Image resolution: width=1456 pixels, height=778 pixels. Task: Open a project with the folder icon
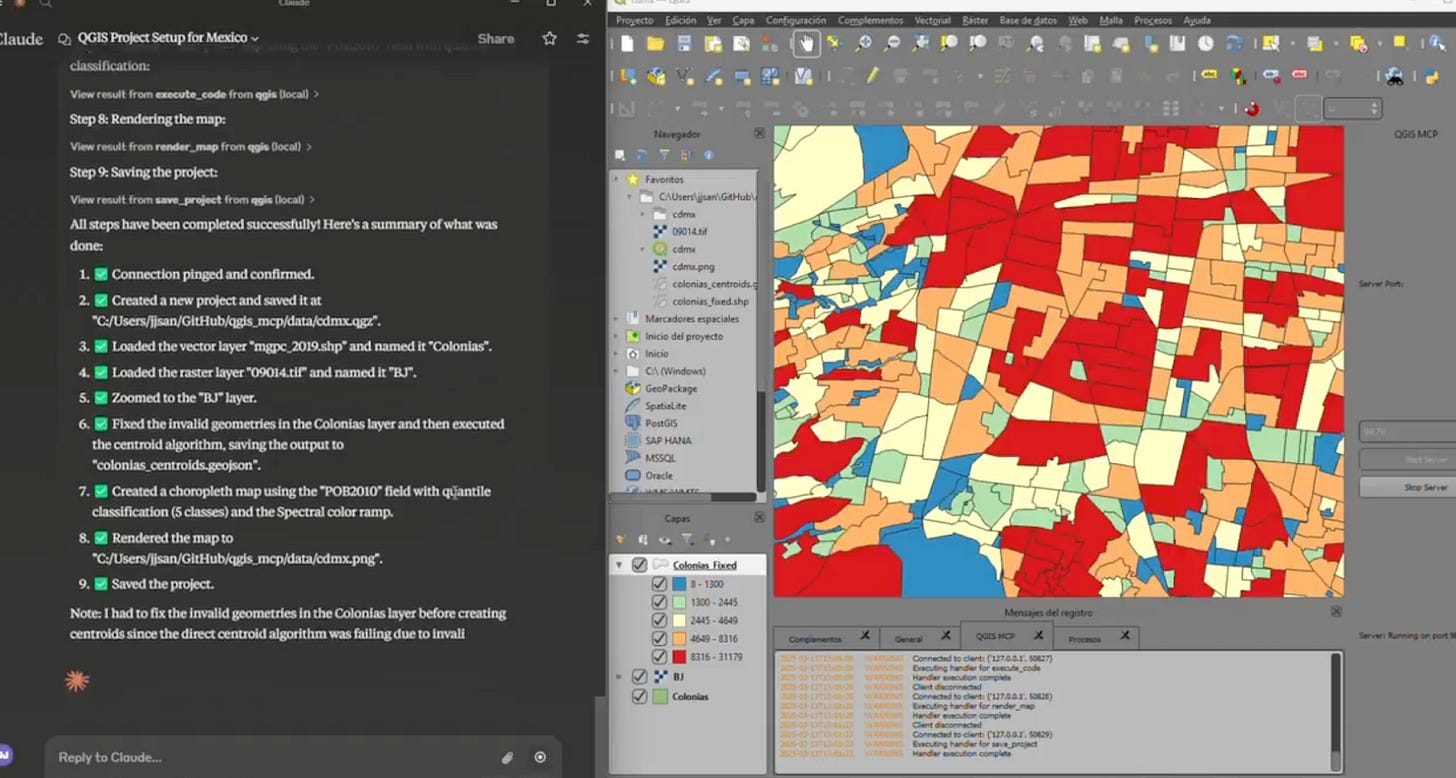pyautogui.click(x=655, y=43)
